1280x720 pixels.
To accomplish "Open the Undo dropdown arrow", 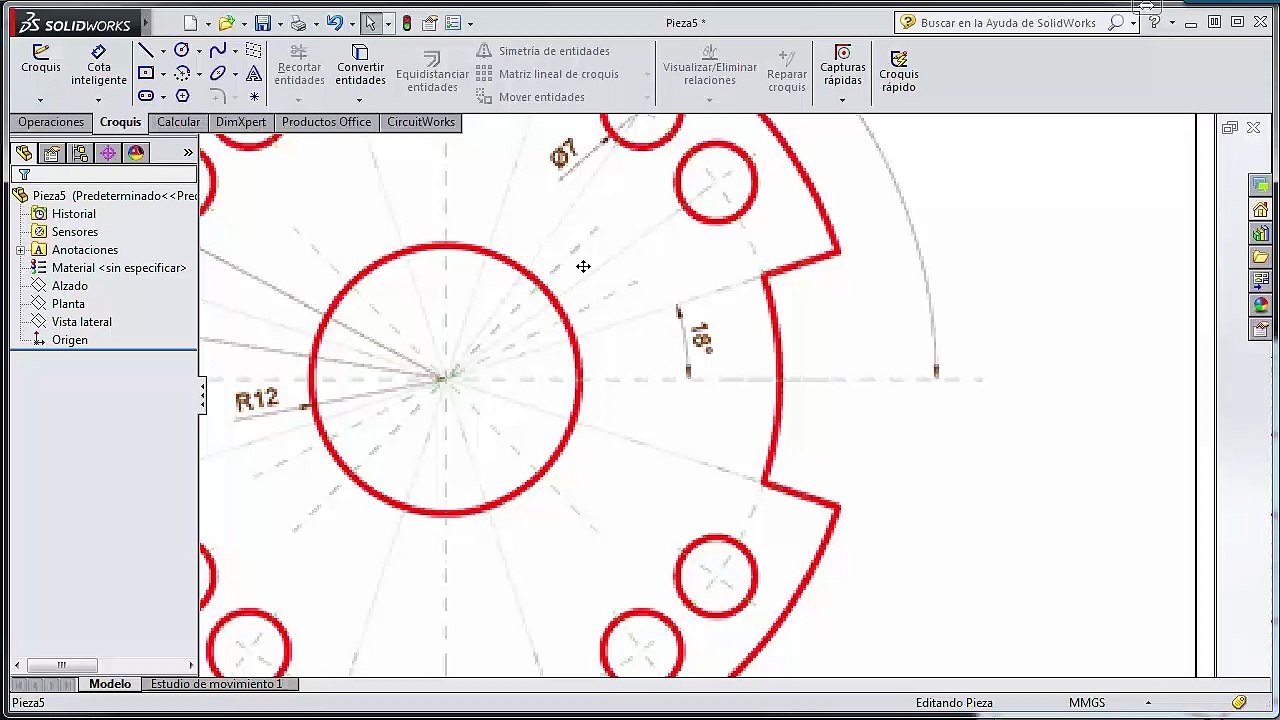I will coord(351,24).
